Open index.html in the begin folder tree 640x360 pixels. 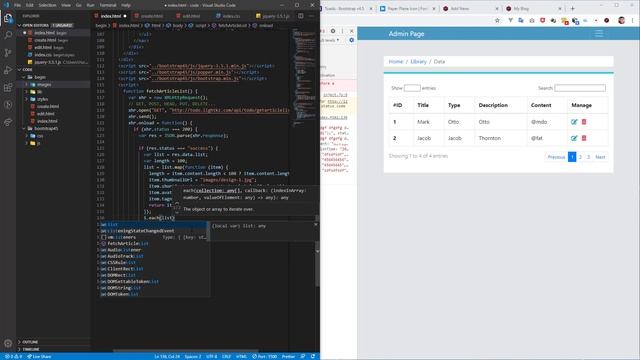pyautogui.click(x=47, y=121)
